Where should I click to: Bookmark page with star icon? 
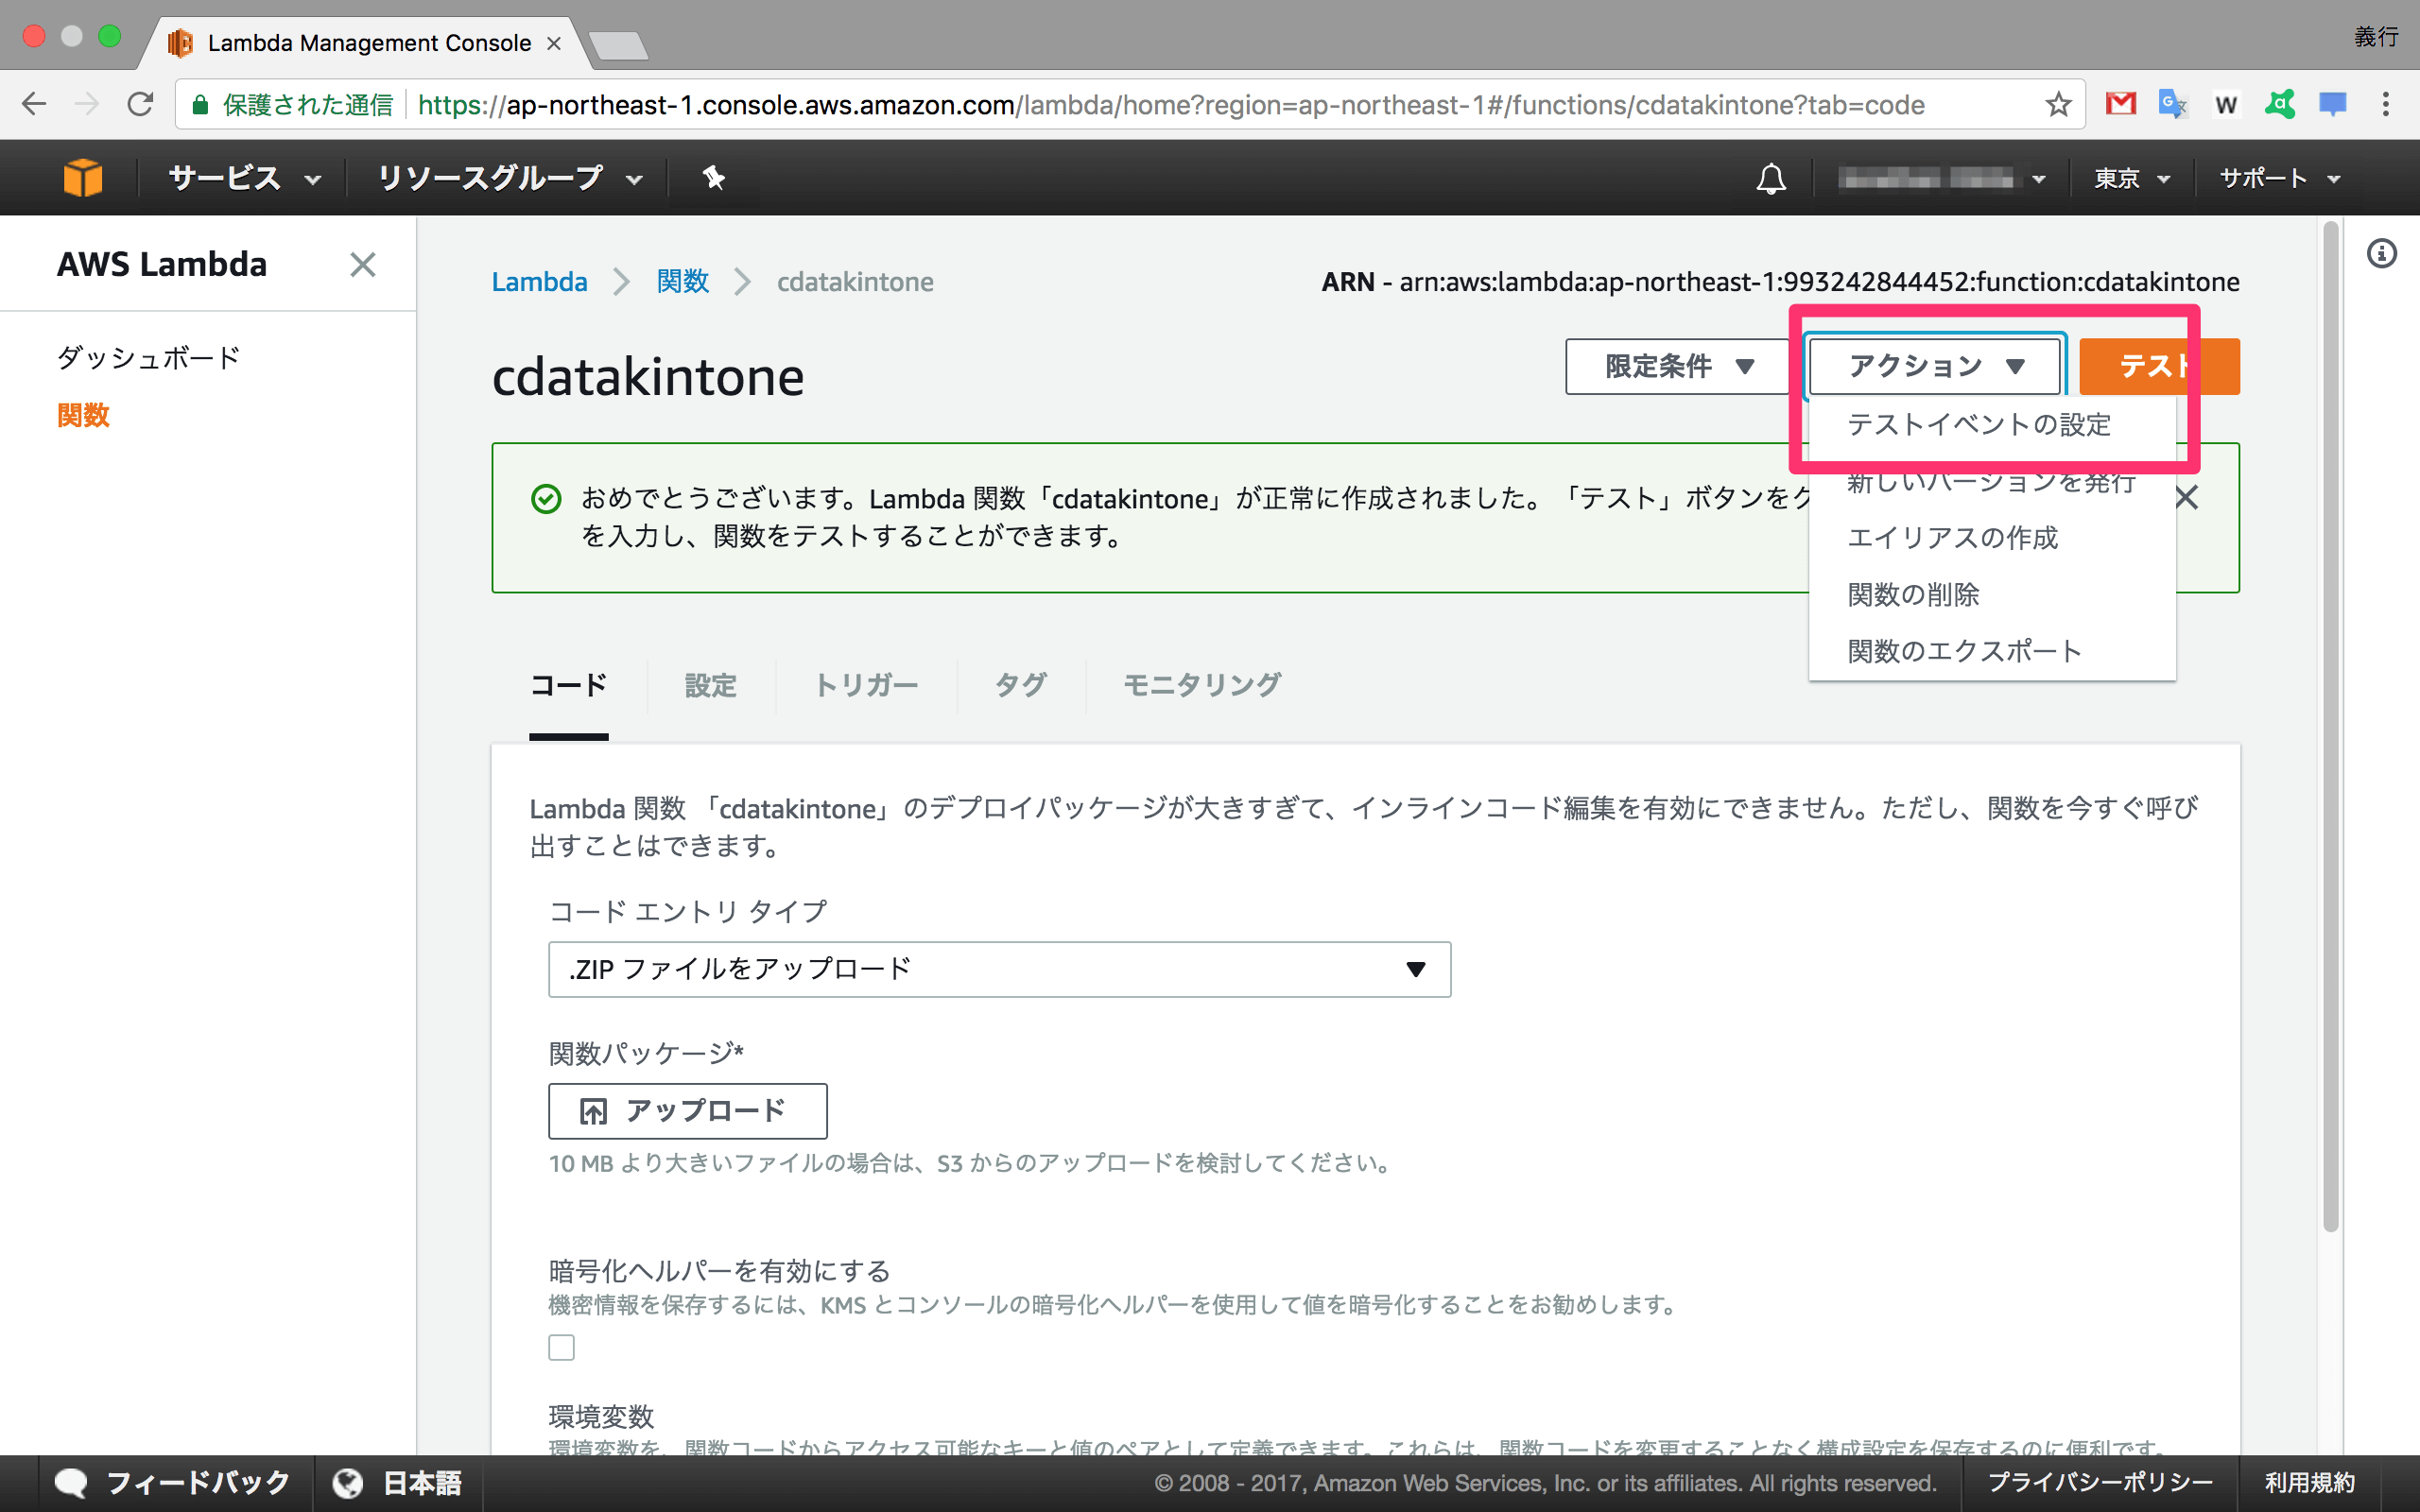tap(2057, 104)
